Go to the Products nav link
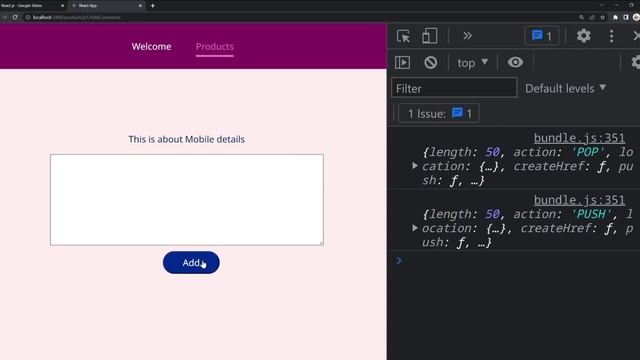640x360 pixels. tap(215, 47)
